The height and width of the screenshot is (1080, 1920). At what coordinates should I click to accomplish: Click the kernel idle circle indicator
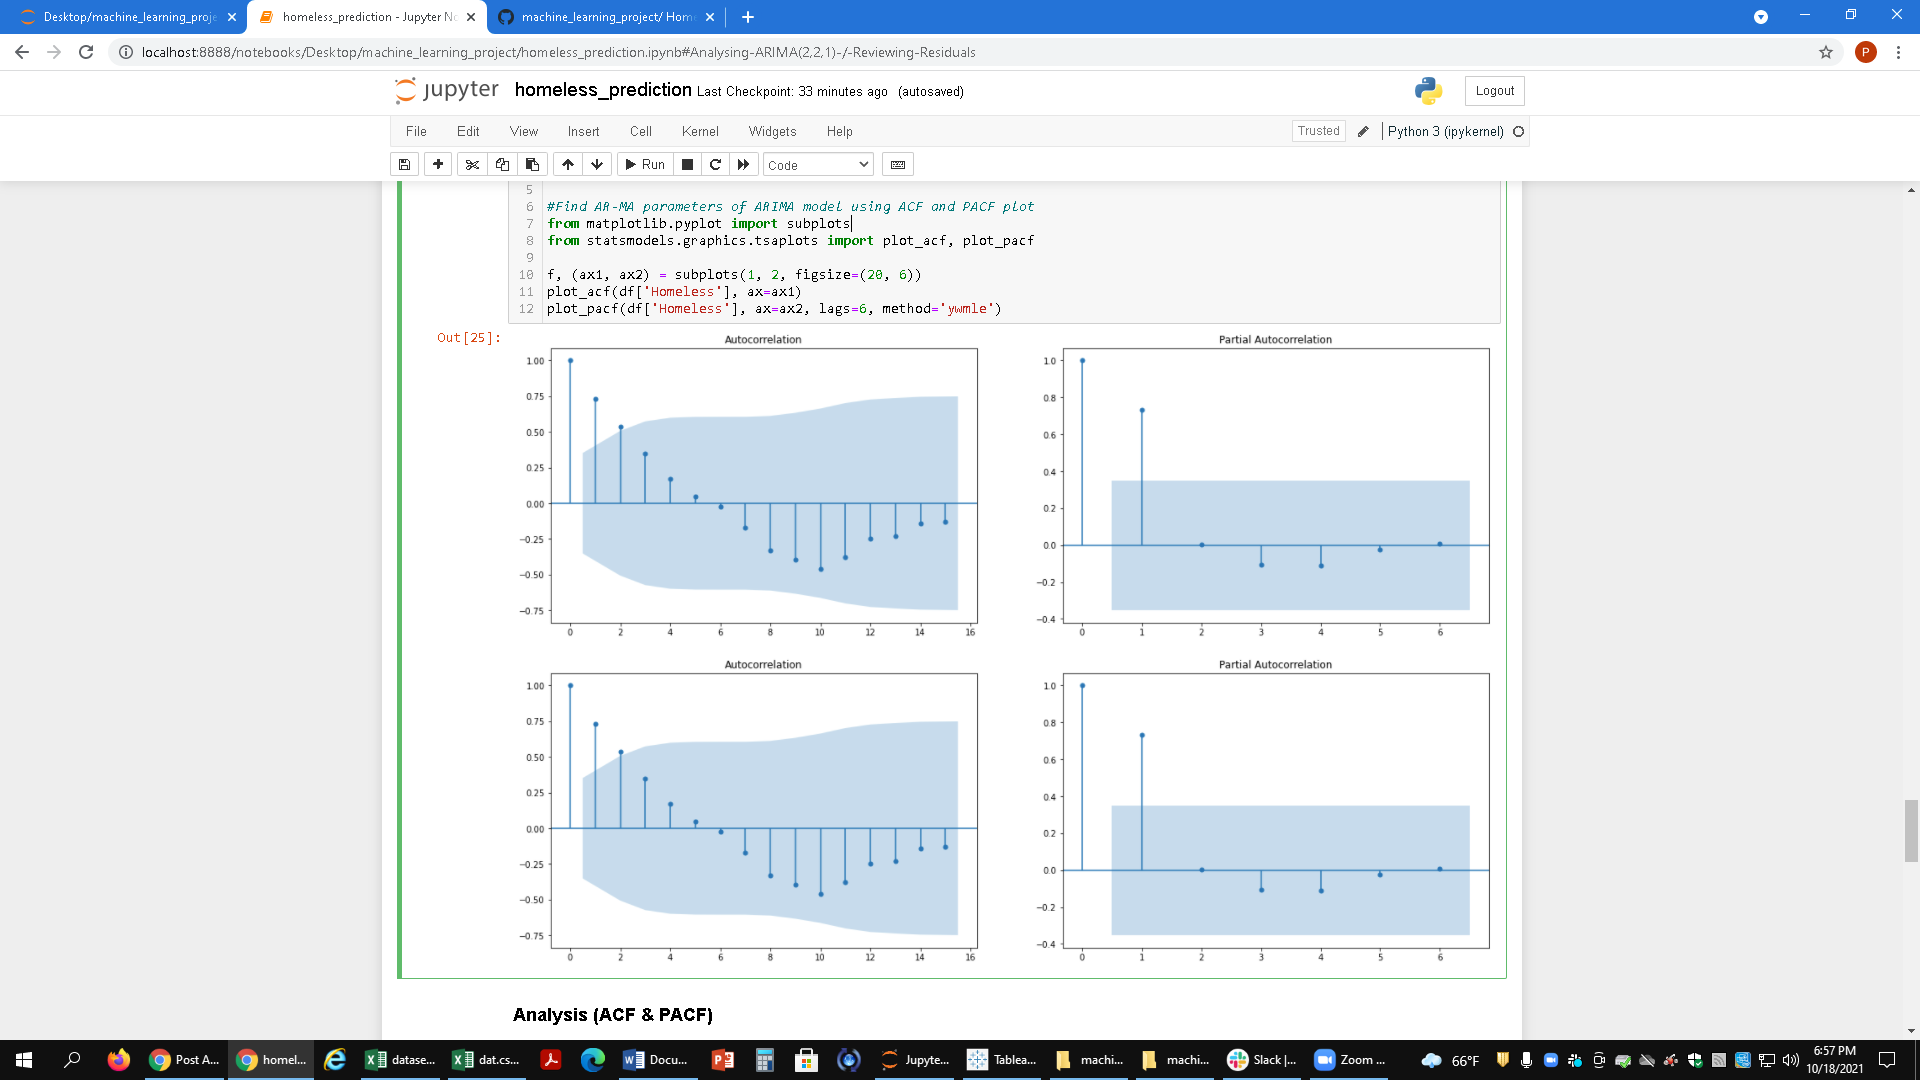1518,131
